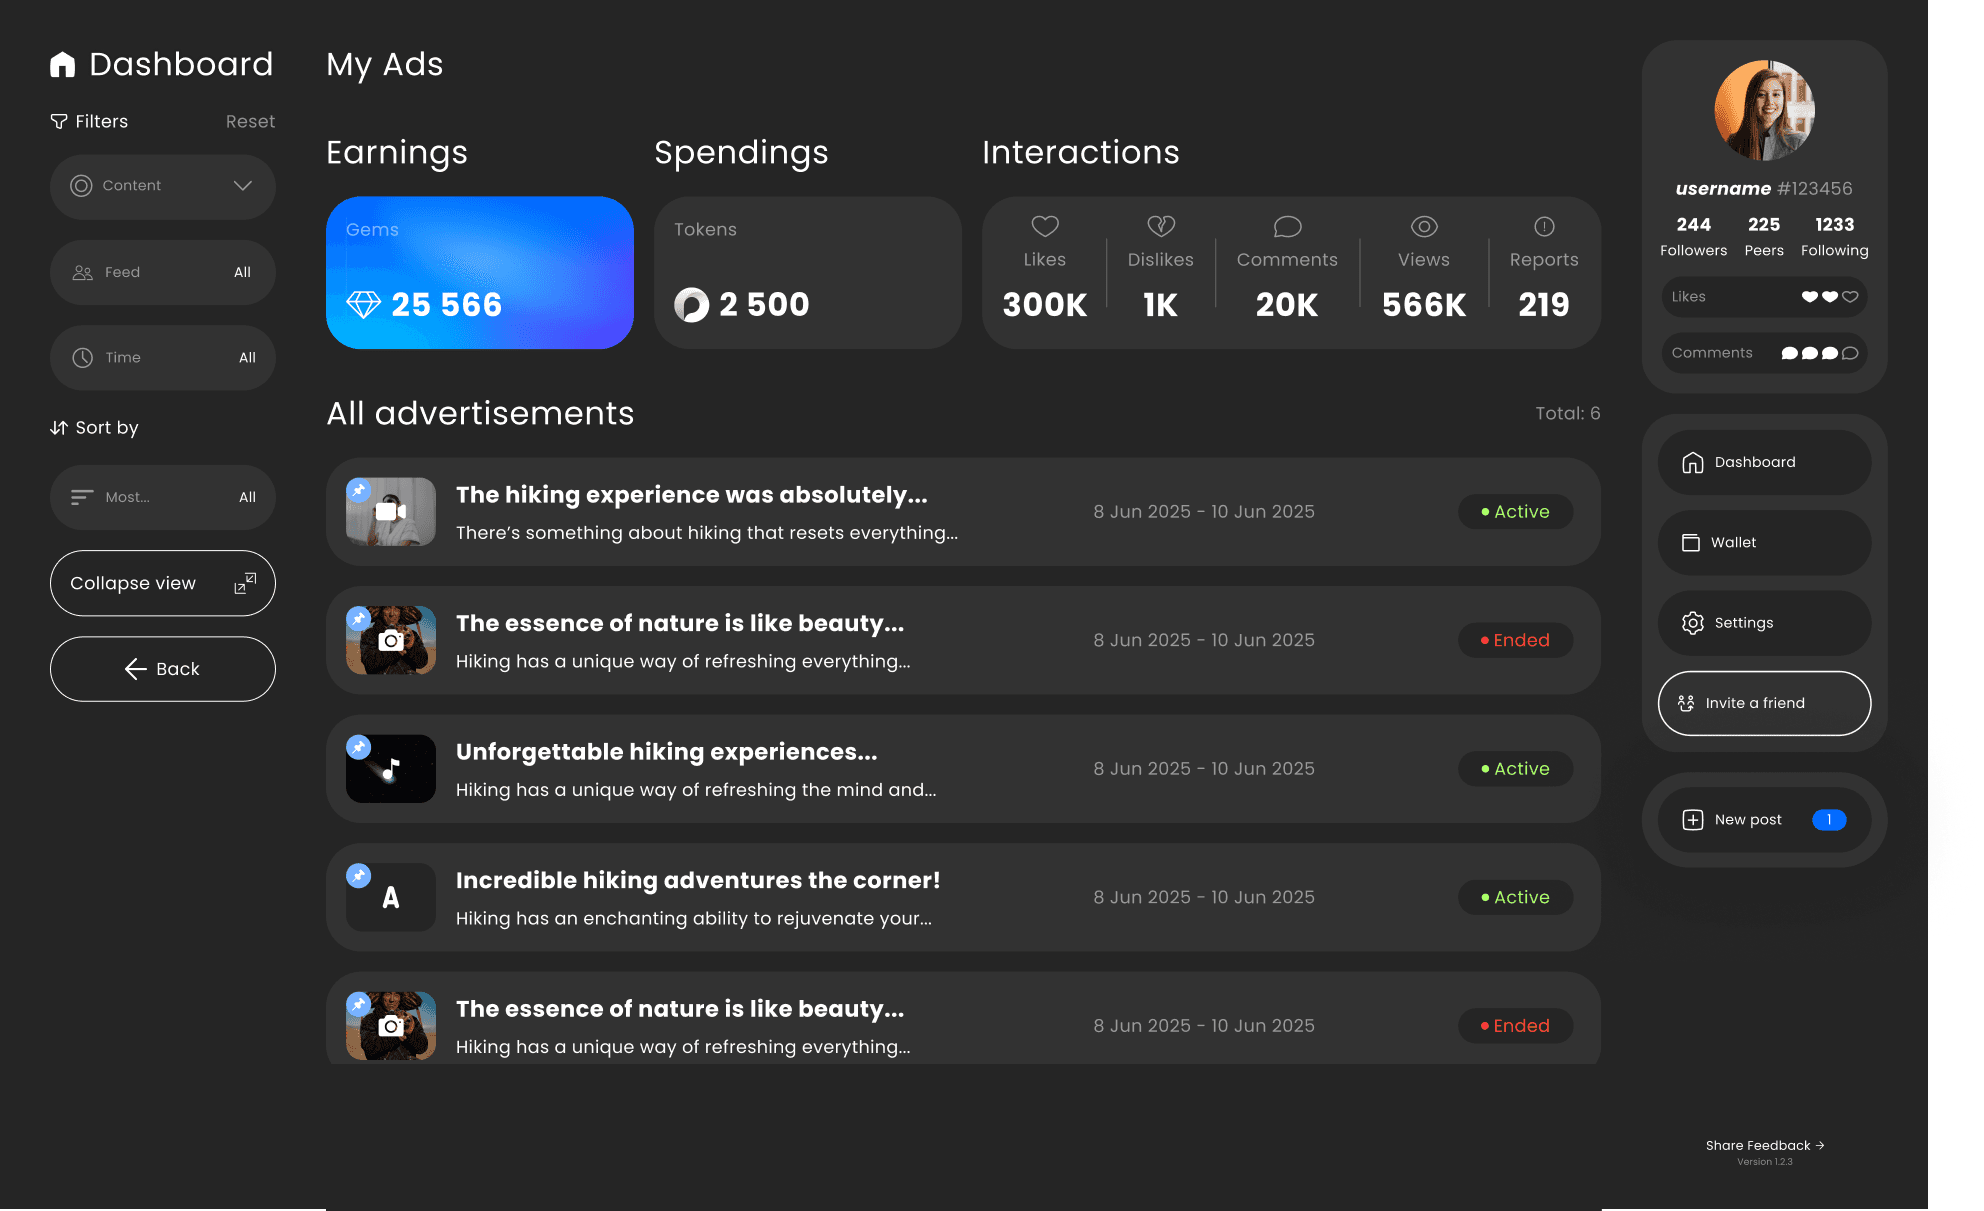Click the pin icon on hiking video ad

(359, 490)
